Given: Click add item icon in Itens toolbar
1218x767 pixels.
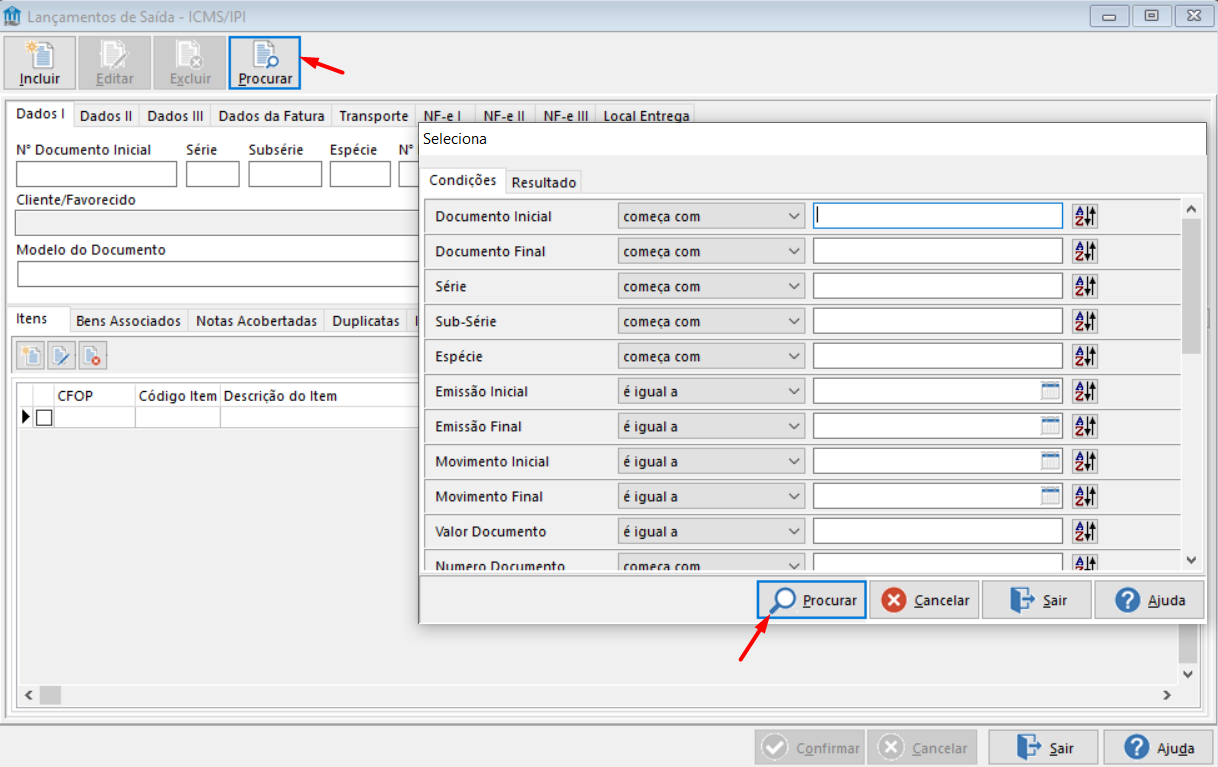Looking at the screenshot, I should 32,354.
